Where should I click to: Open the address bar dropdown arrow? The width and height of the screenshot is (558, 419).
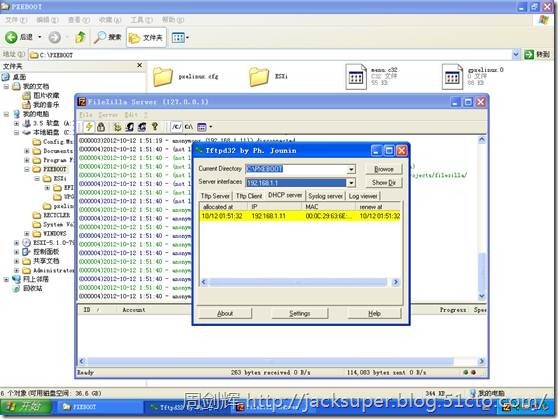click(516, 54)
